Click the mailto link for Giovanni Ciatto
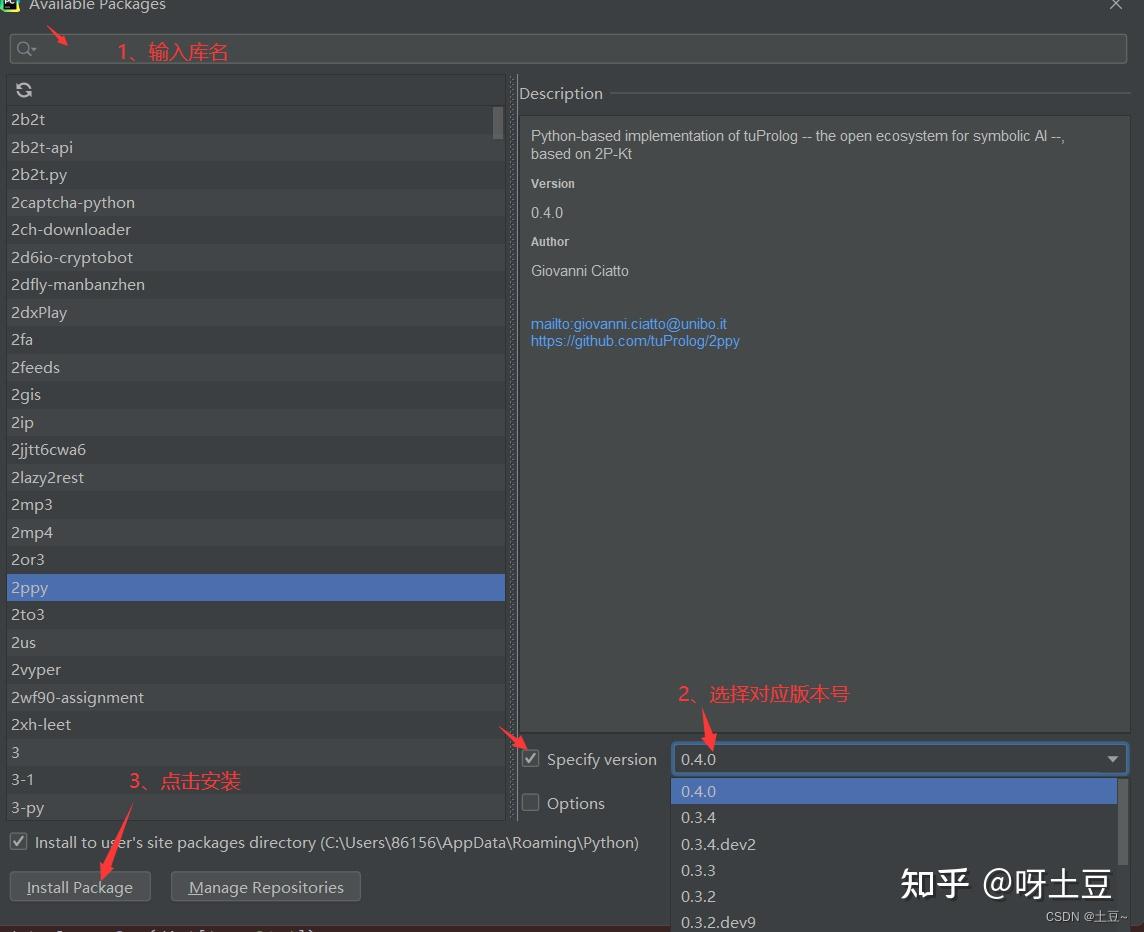Screen dimensions: 1144x932 pos(628,323)
